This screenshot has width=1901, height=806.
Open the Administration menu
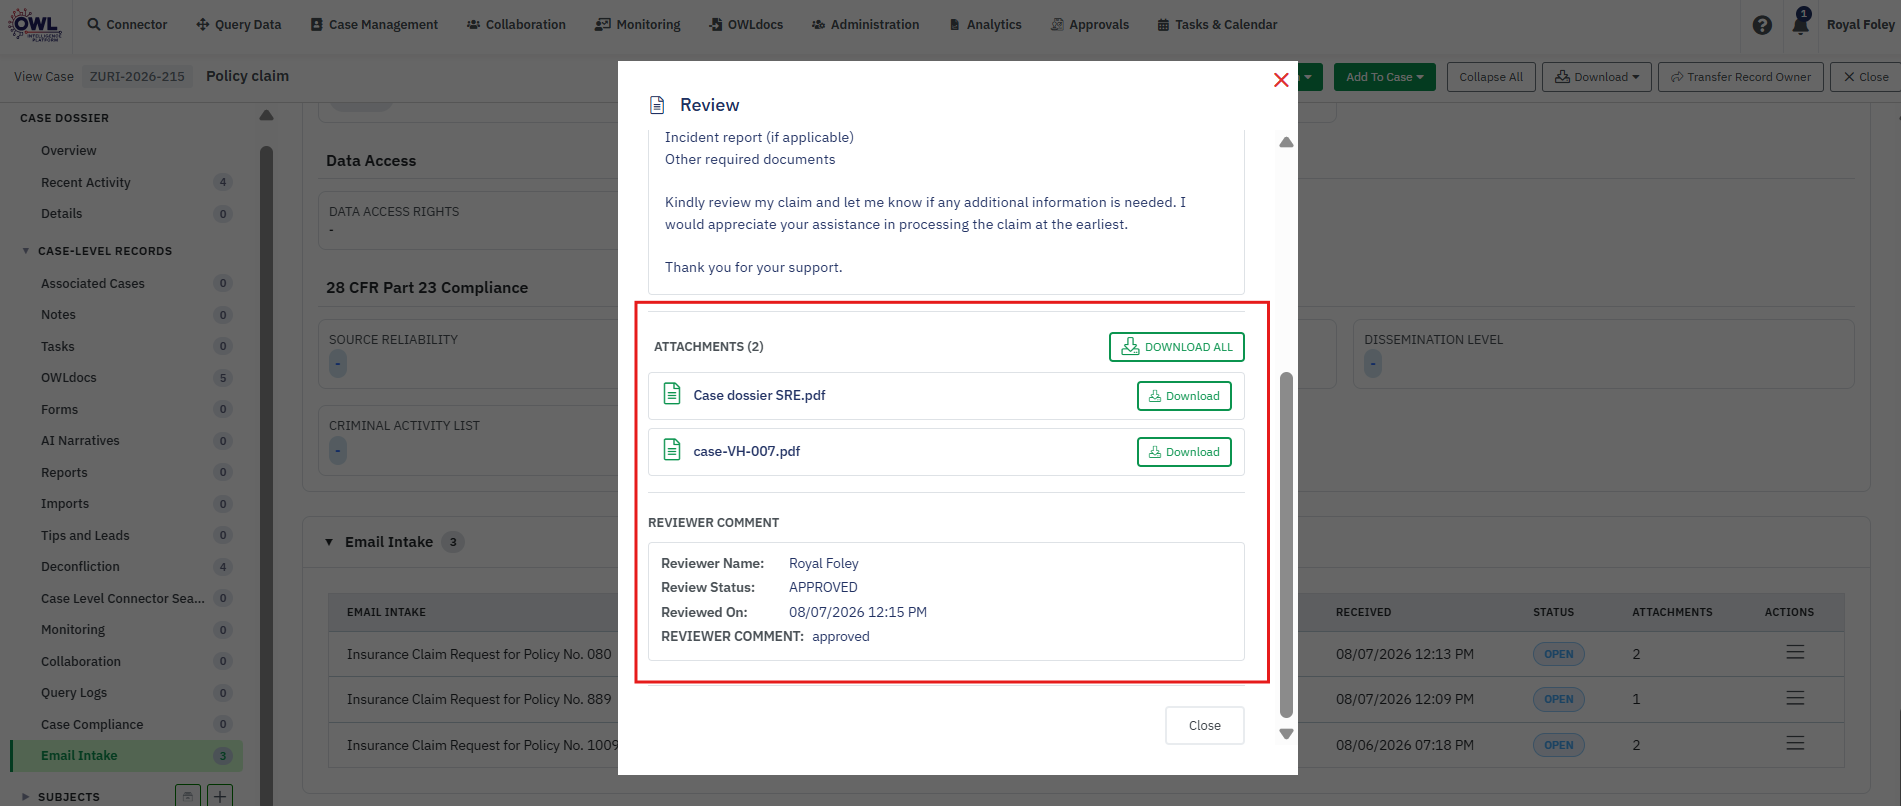tap(865, 25)
